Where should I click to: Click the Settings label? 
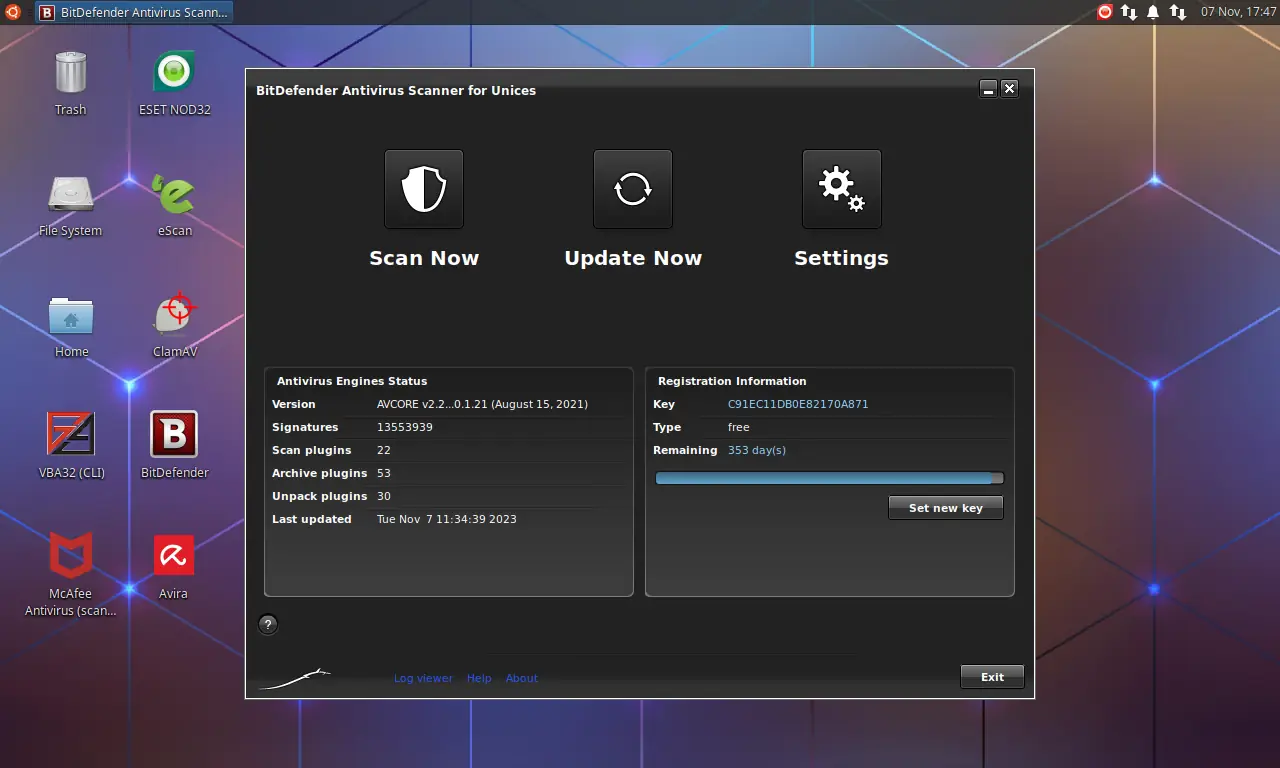841,258
